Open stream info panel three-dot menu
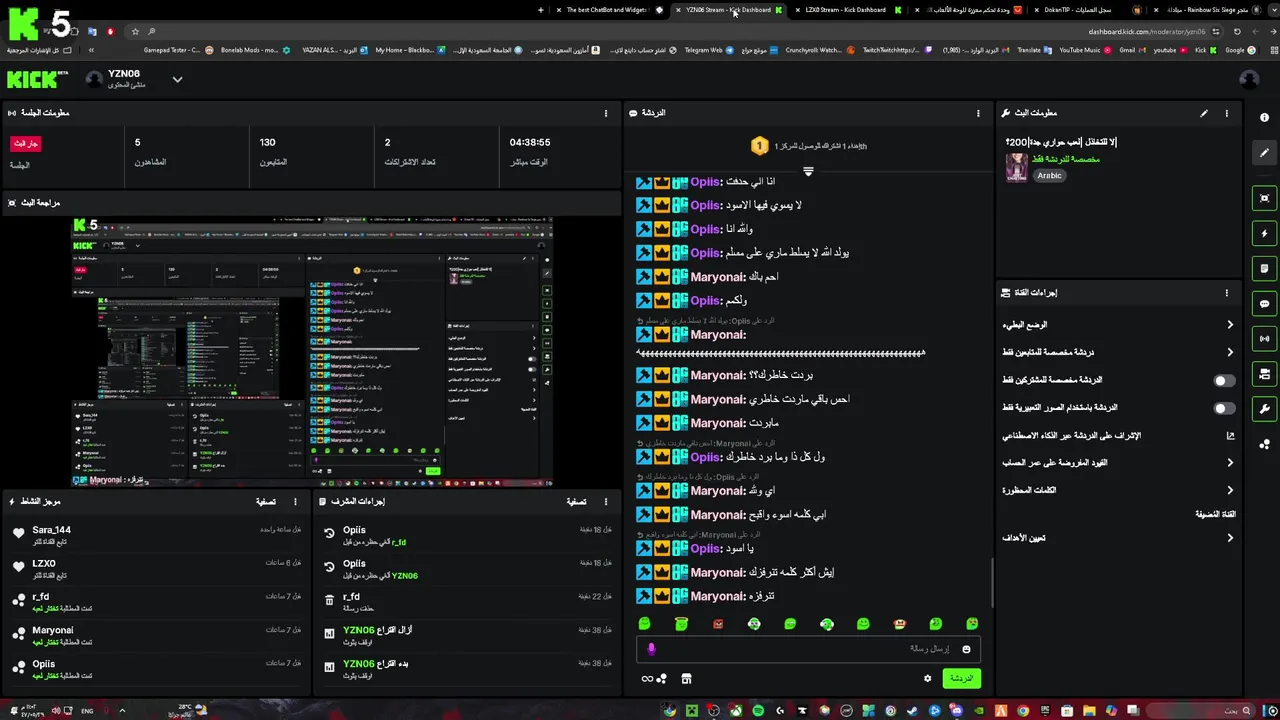This screenshot has width=1280, height=720. 1227,113
